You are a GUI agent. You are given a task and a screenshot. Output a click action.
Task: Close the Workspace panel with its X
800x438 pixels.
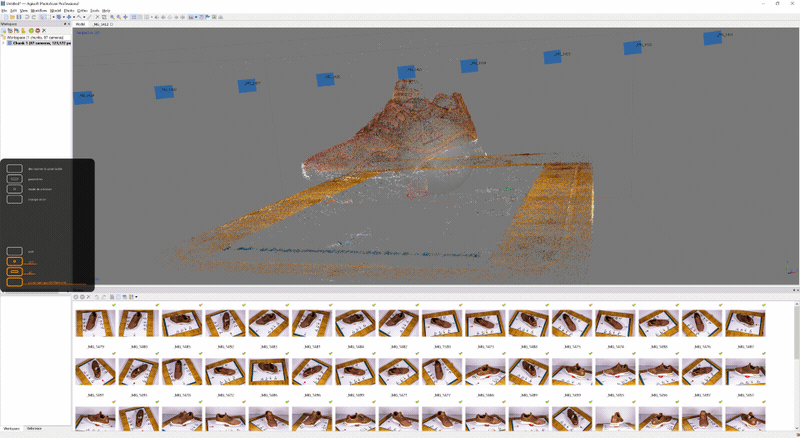click(69, 24)
